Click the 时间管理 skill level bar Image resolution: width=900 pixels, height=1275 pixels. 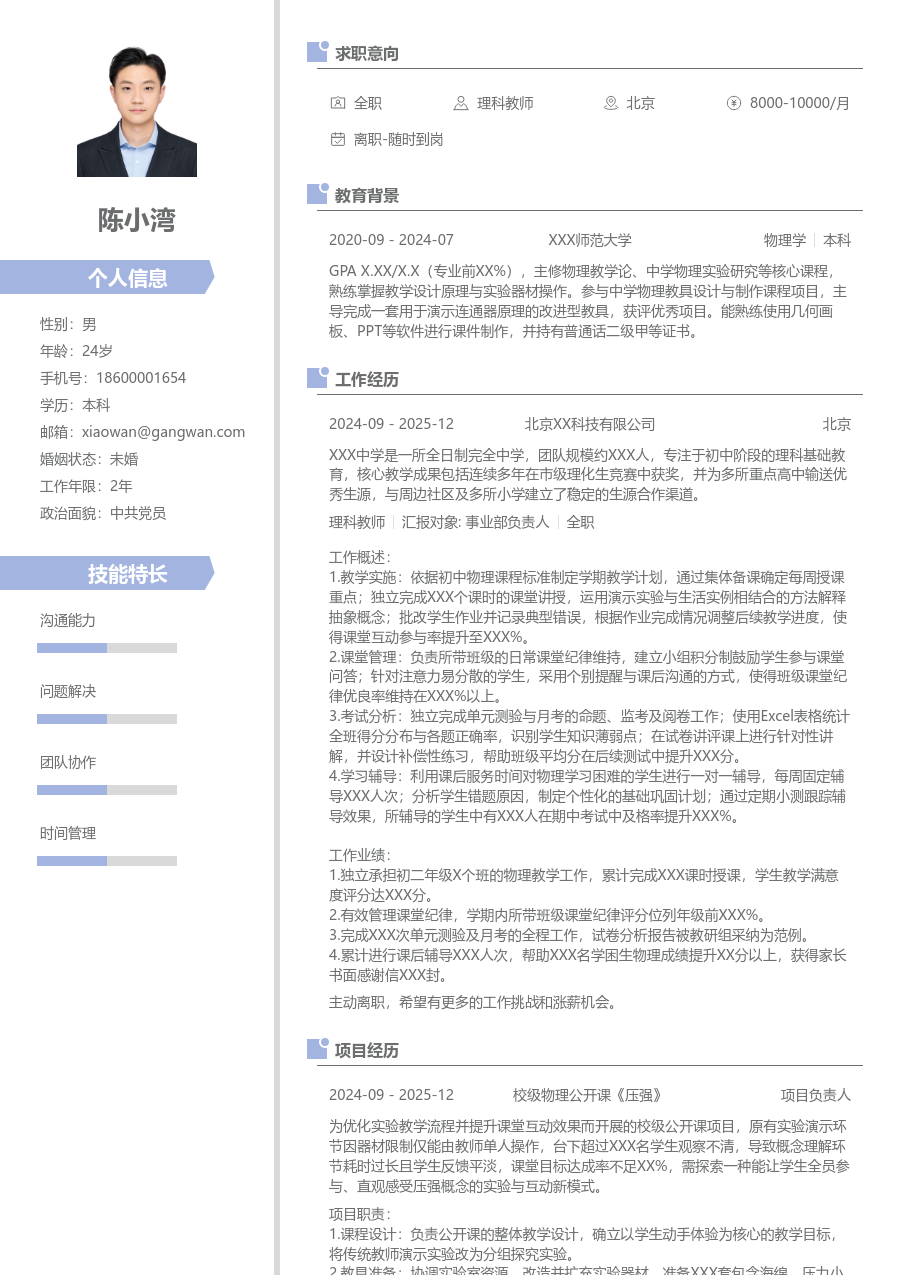(x=107, y=861)
